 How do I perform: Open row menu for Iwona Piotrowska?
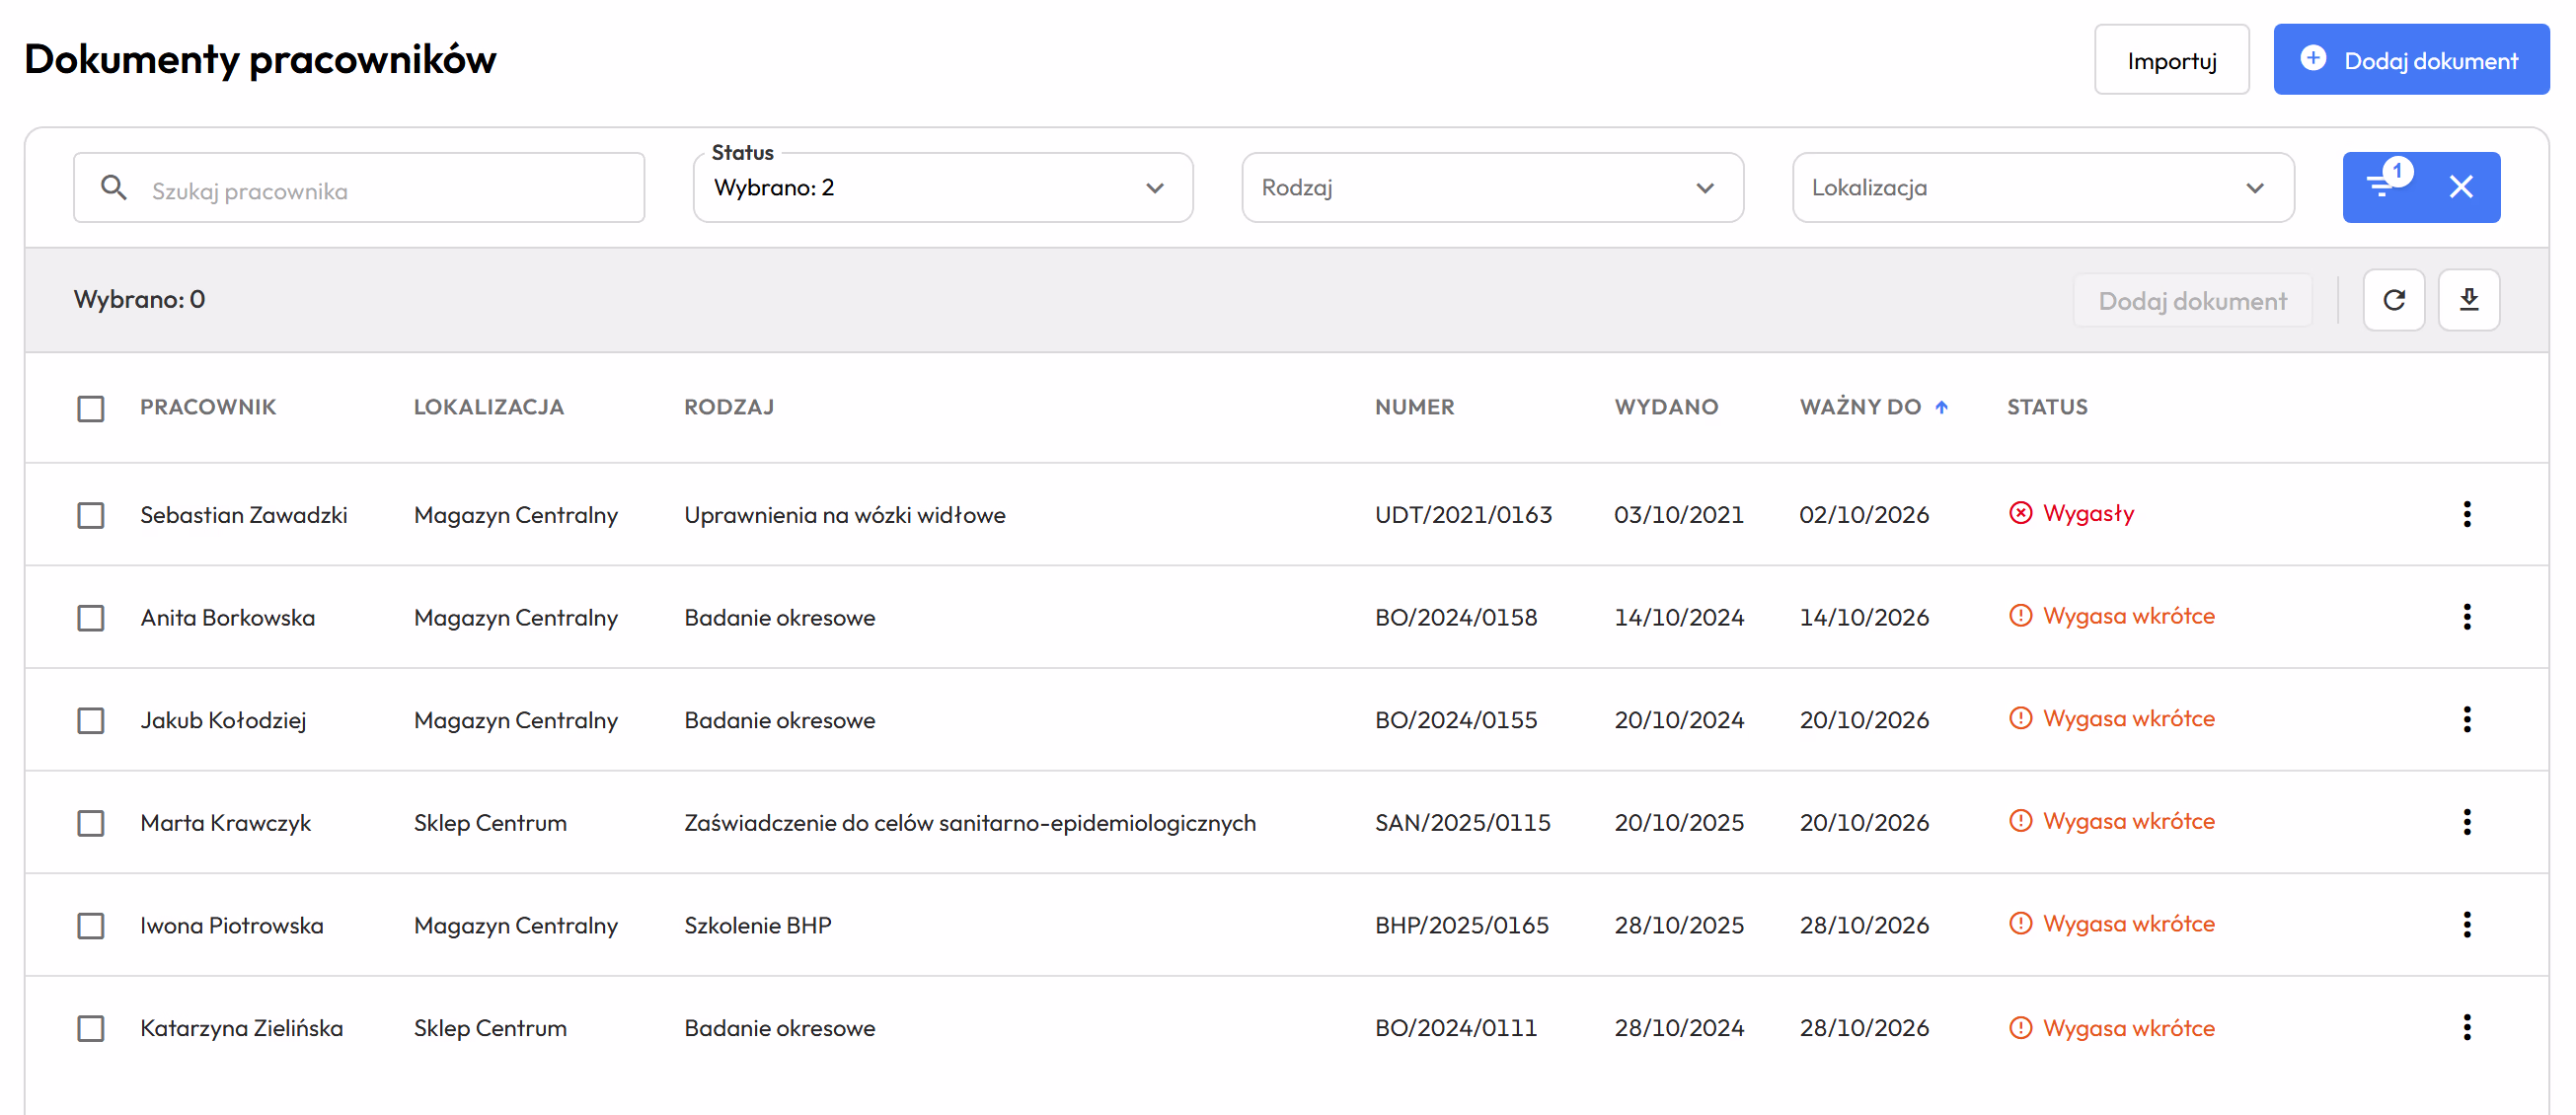[x=2467, y=925]
